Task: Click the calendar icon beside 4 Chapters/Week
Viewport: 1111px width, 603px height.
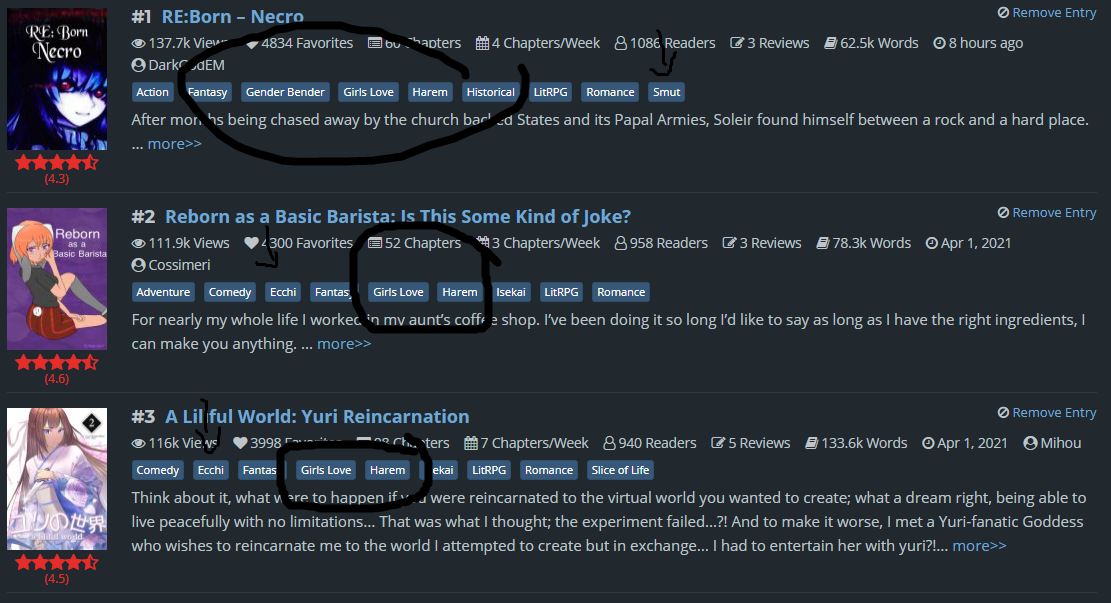Action: [482, 43]
